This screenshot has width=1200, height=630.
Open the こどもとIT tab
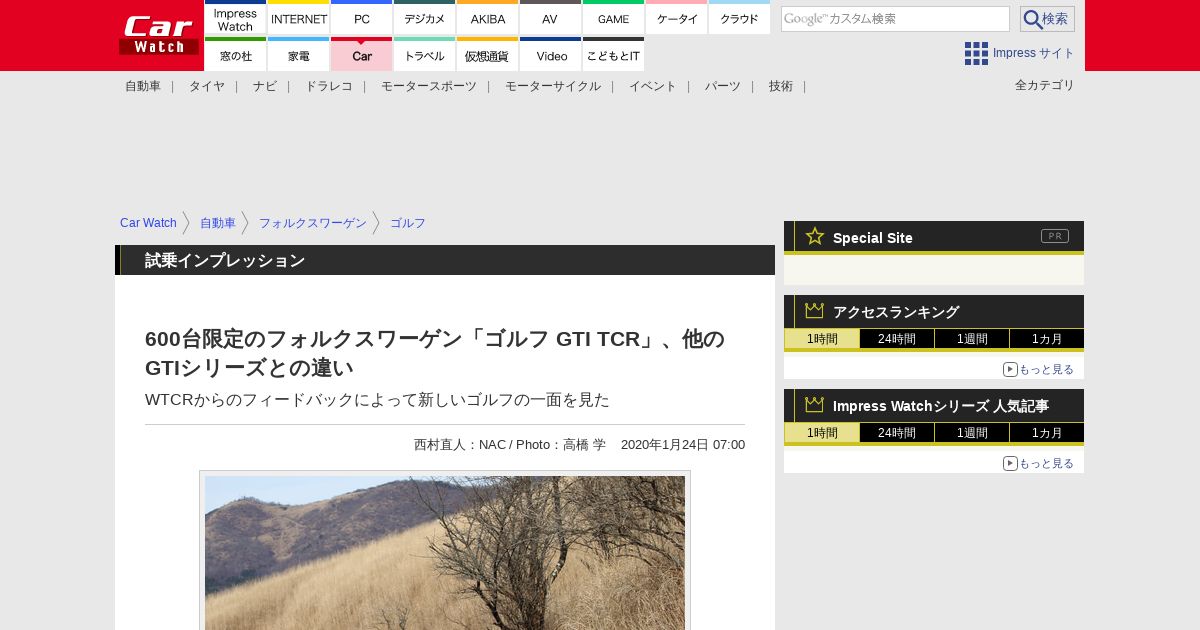pyautogui.click(x=613, y=55)
